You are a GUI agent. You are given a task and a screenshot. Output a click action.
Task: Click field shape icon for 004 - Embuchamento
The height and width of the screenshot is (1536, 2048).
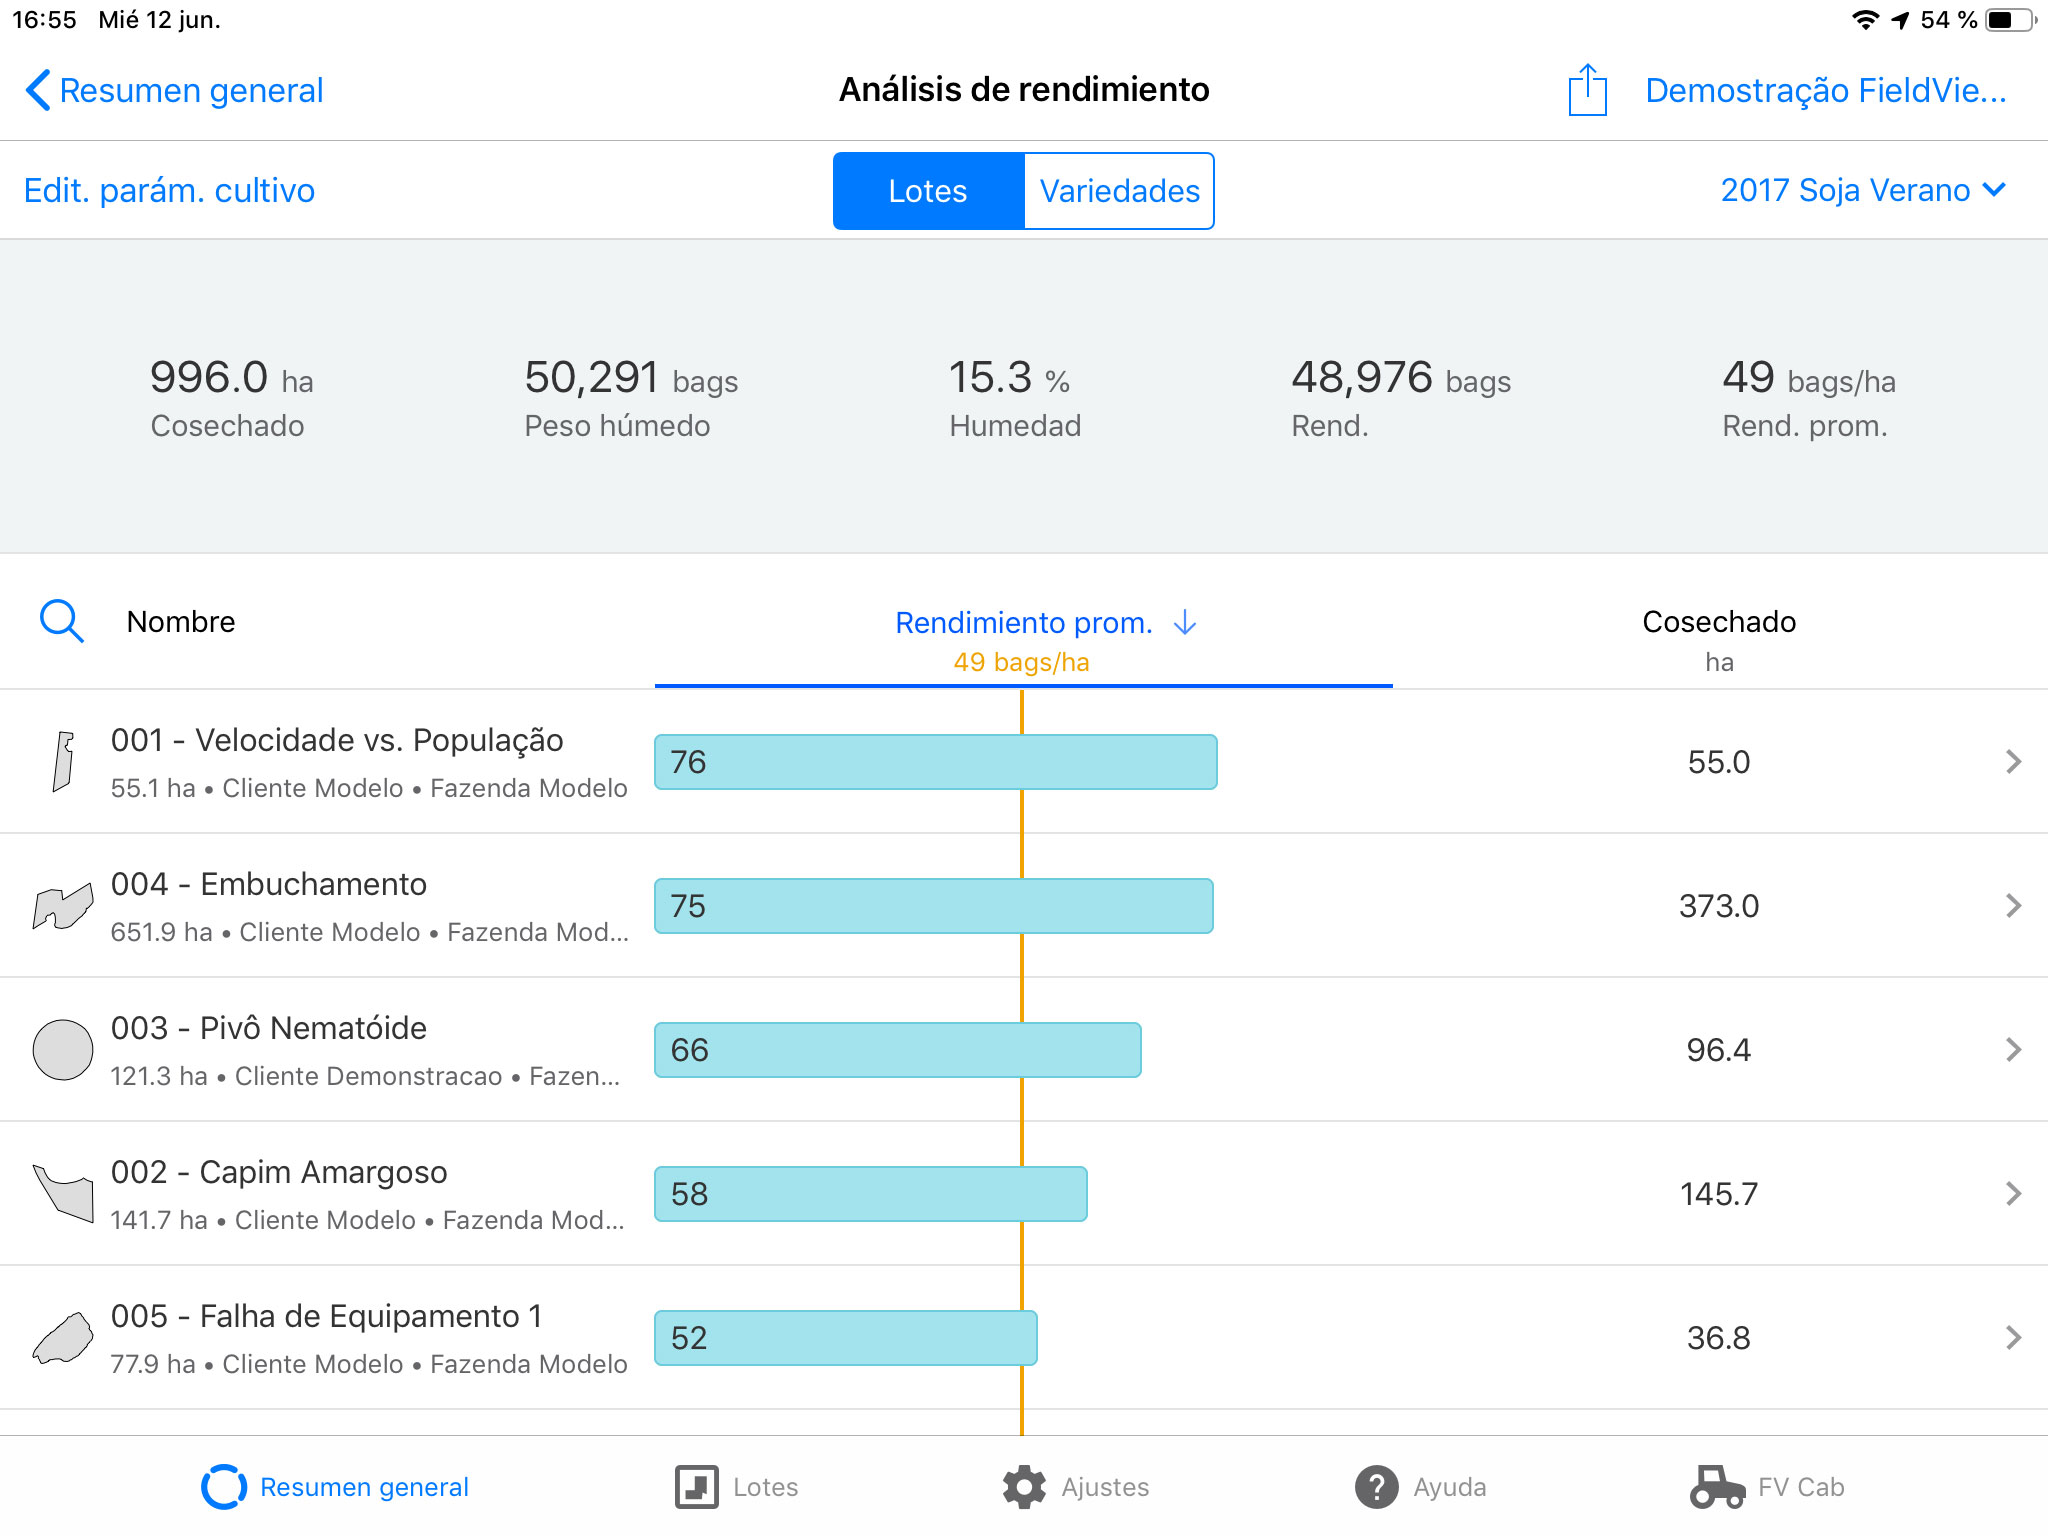[62, 906]
